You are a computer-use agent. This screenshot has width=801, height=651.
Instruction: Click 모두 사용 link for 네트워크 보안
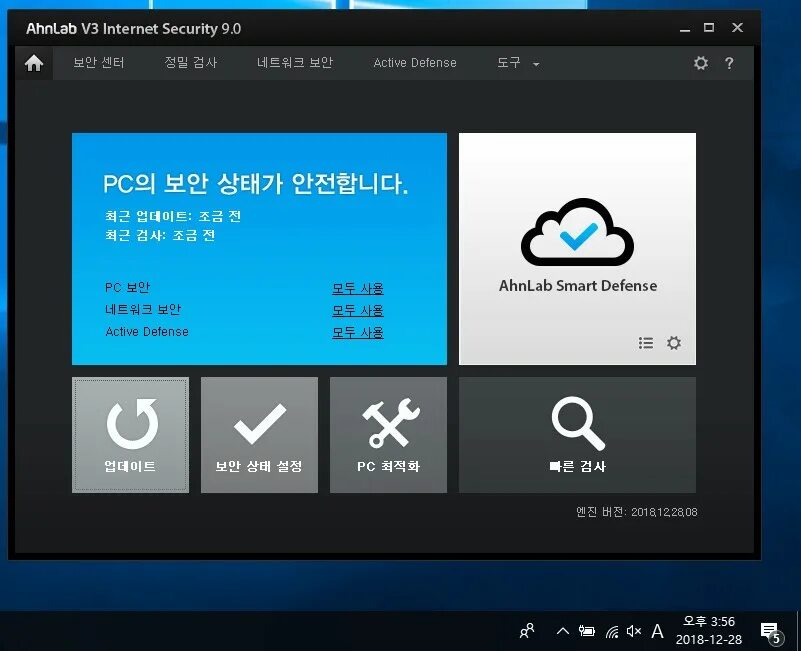(x=358, y=311)
